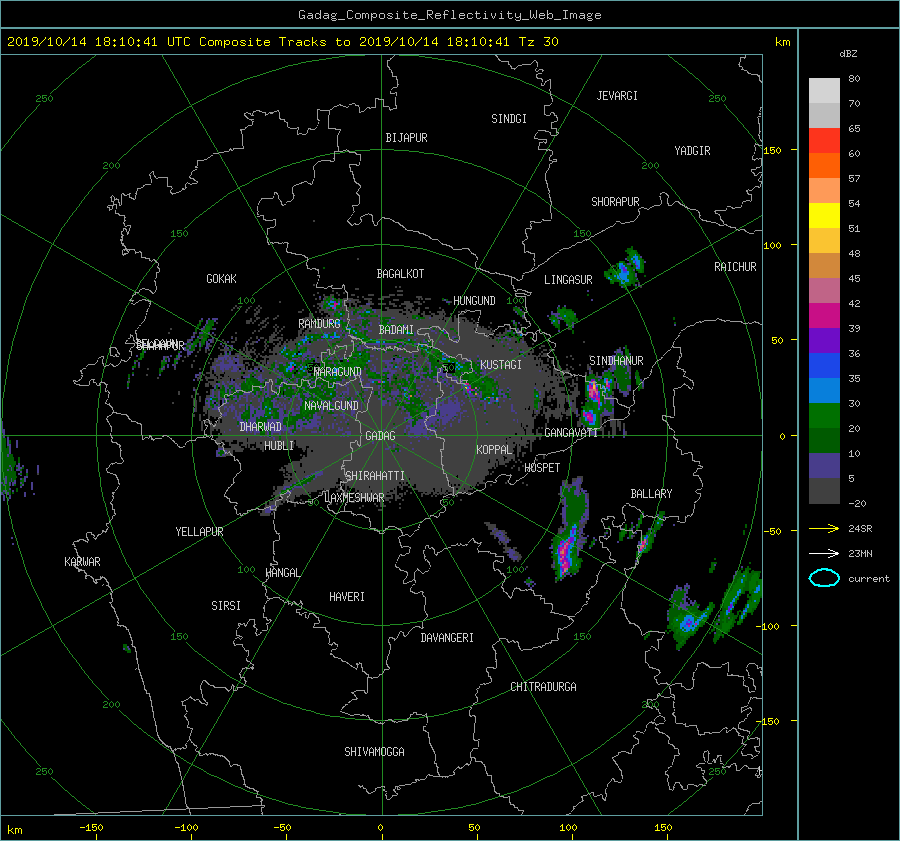Select the YELLAPUR label
900x841 pixels.
(199, 532)
